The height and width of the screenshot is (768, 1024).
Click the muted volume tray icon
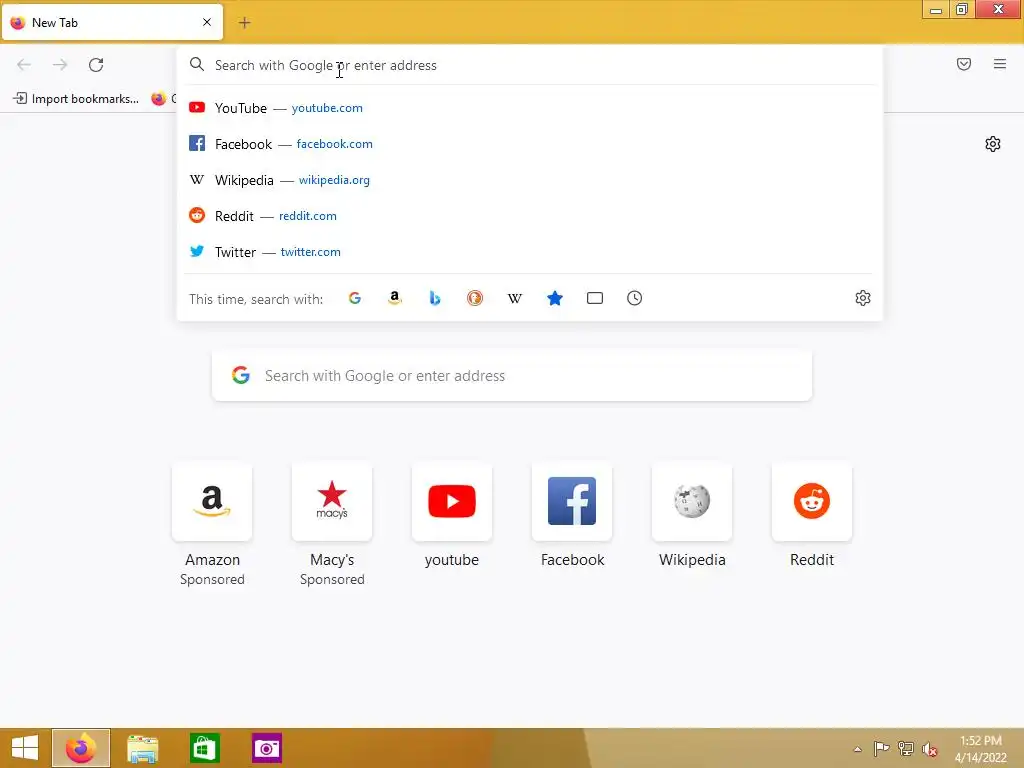click(x=929, y=749)
